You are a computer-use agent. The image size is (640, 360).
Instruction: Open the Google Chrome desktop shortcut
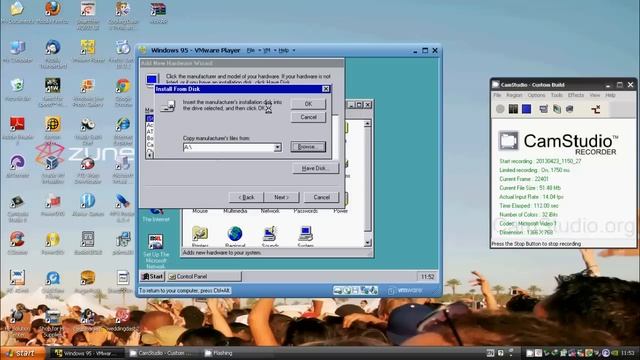click(x=123, y=86)
